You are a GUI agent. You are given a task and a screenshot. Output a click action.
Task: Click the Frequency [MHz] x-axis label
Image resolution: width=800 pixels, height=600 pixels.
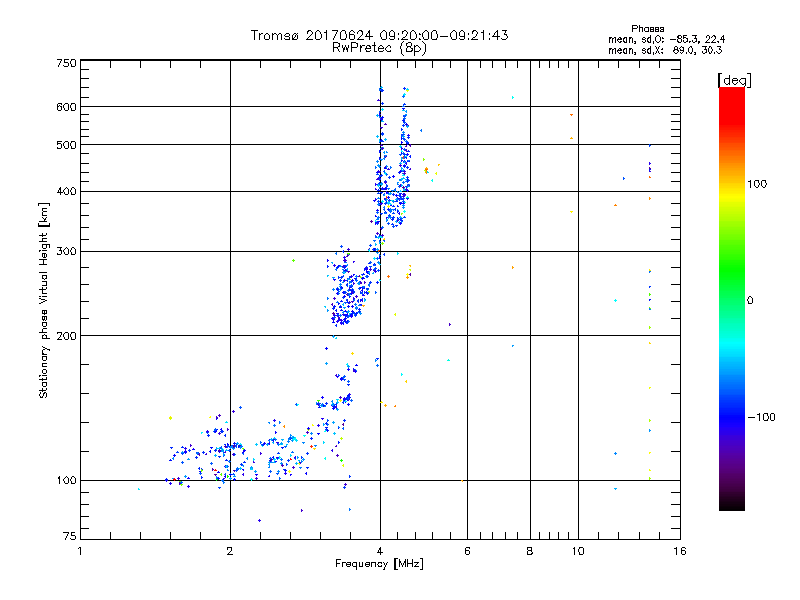pos(379,565)
